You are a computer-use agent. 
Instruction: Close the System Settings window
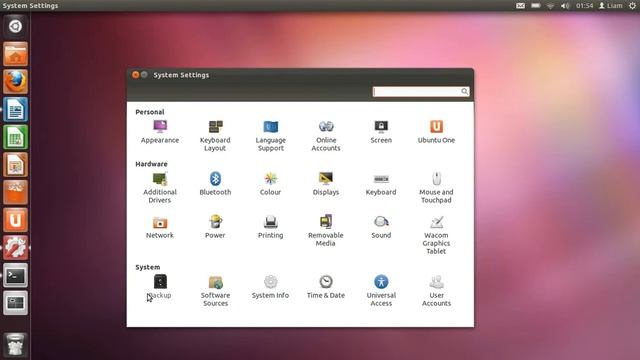[136, 75]
